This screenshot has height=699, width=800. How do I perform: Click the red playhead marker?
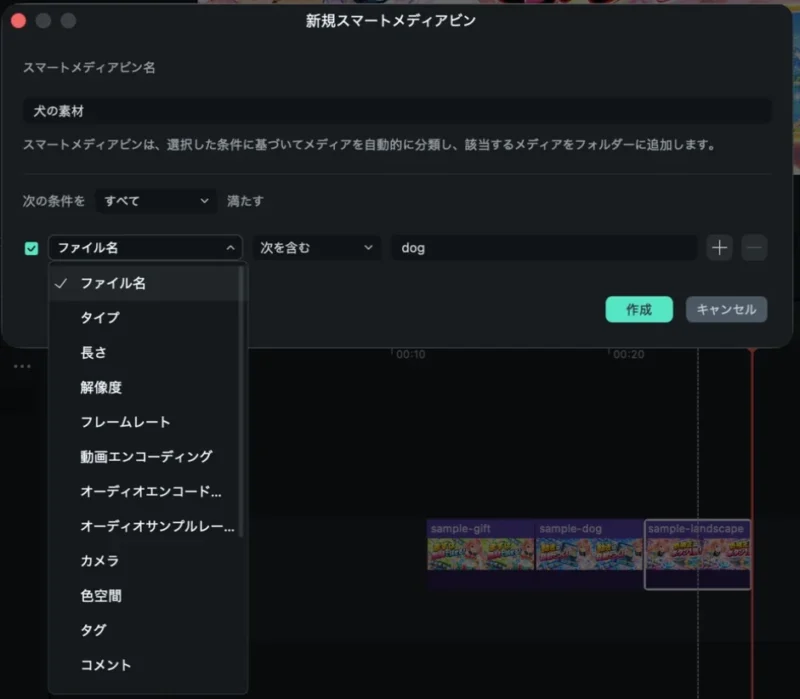[752, 352]
